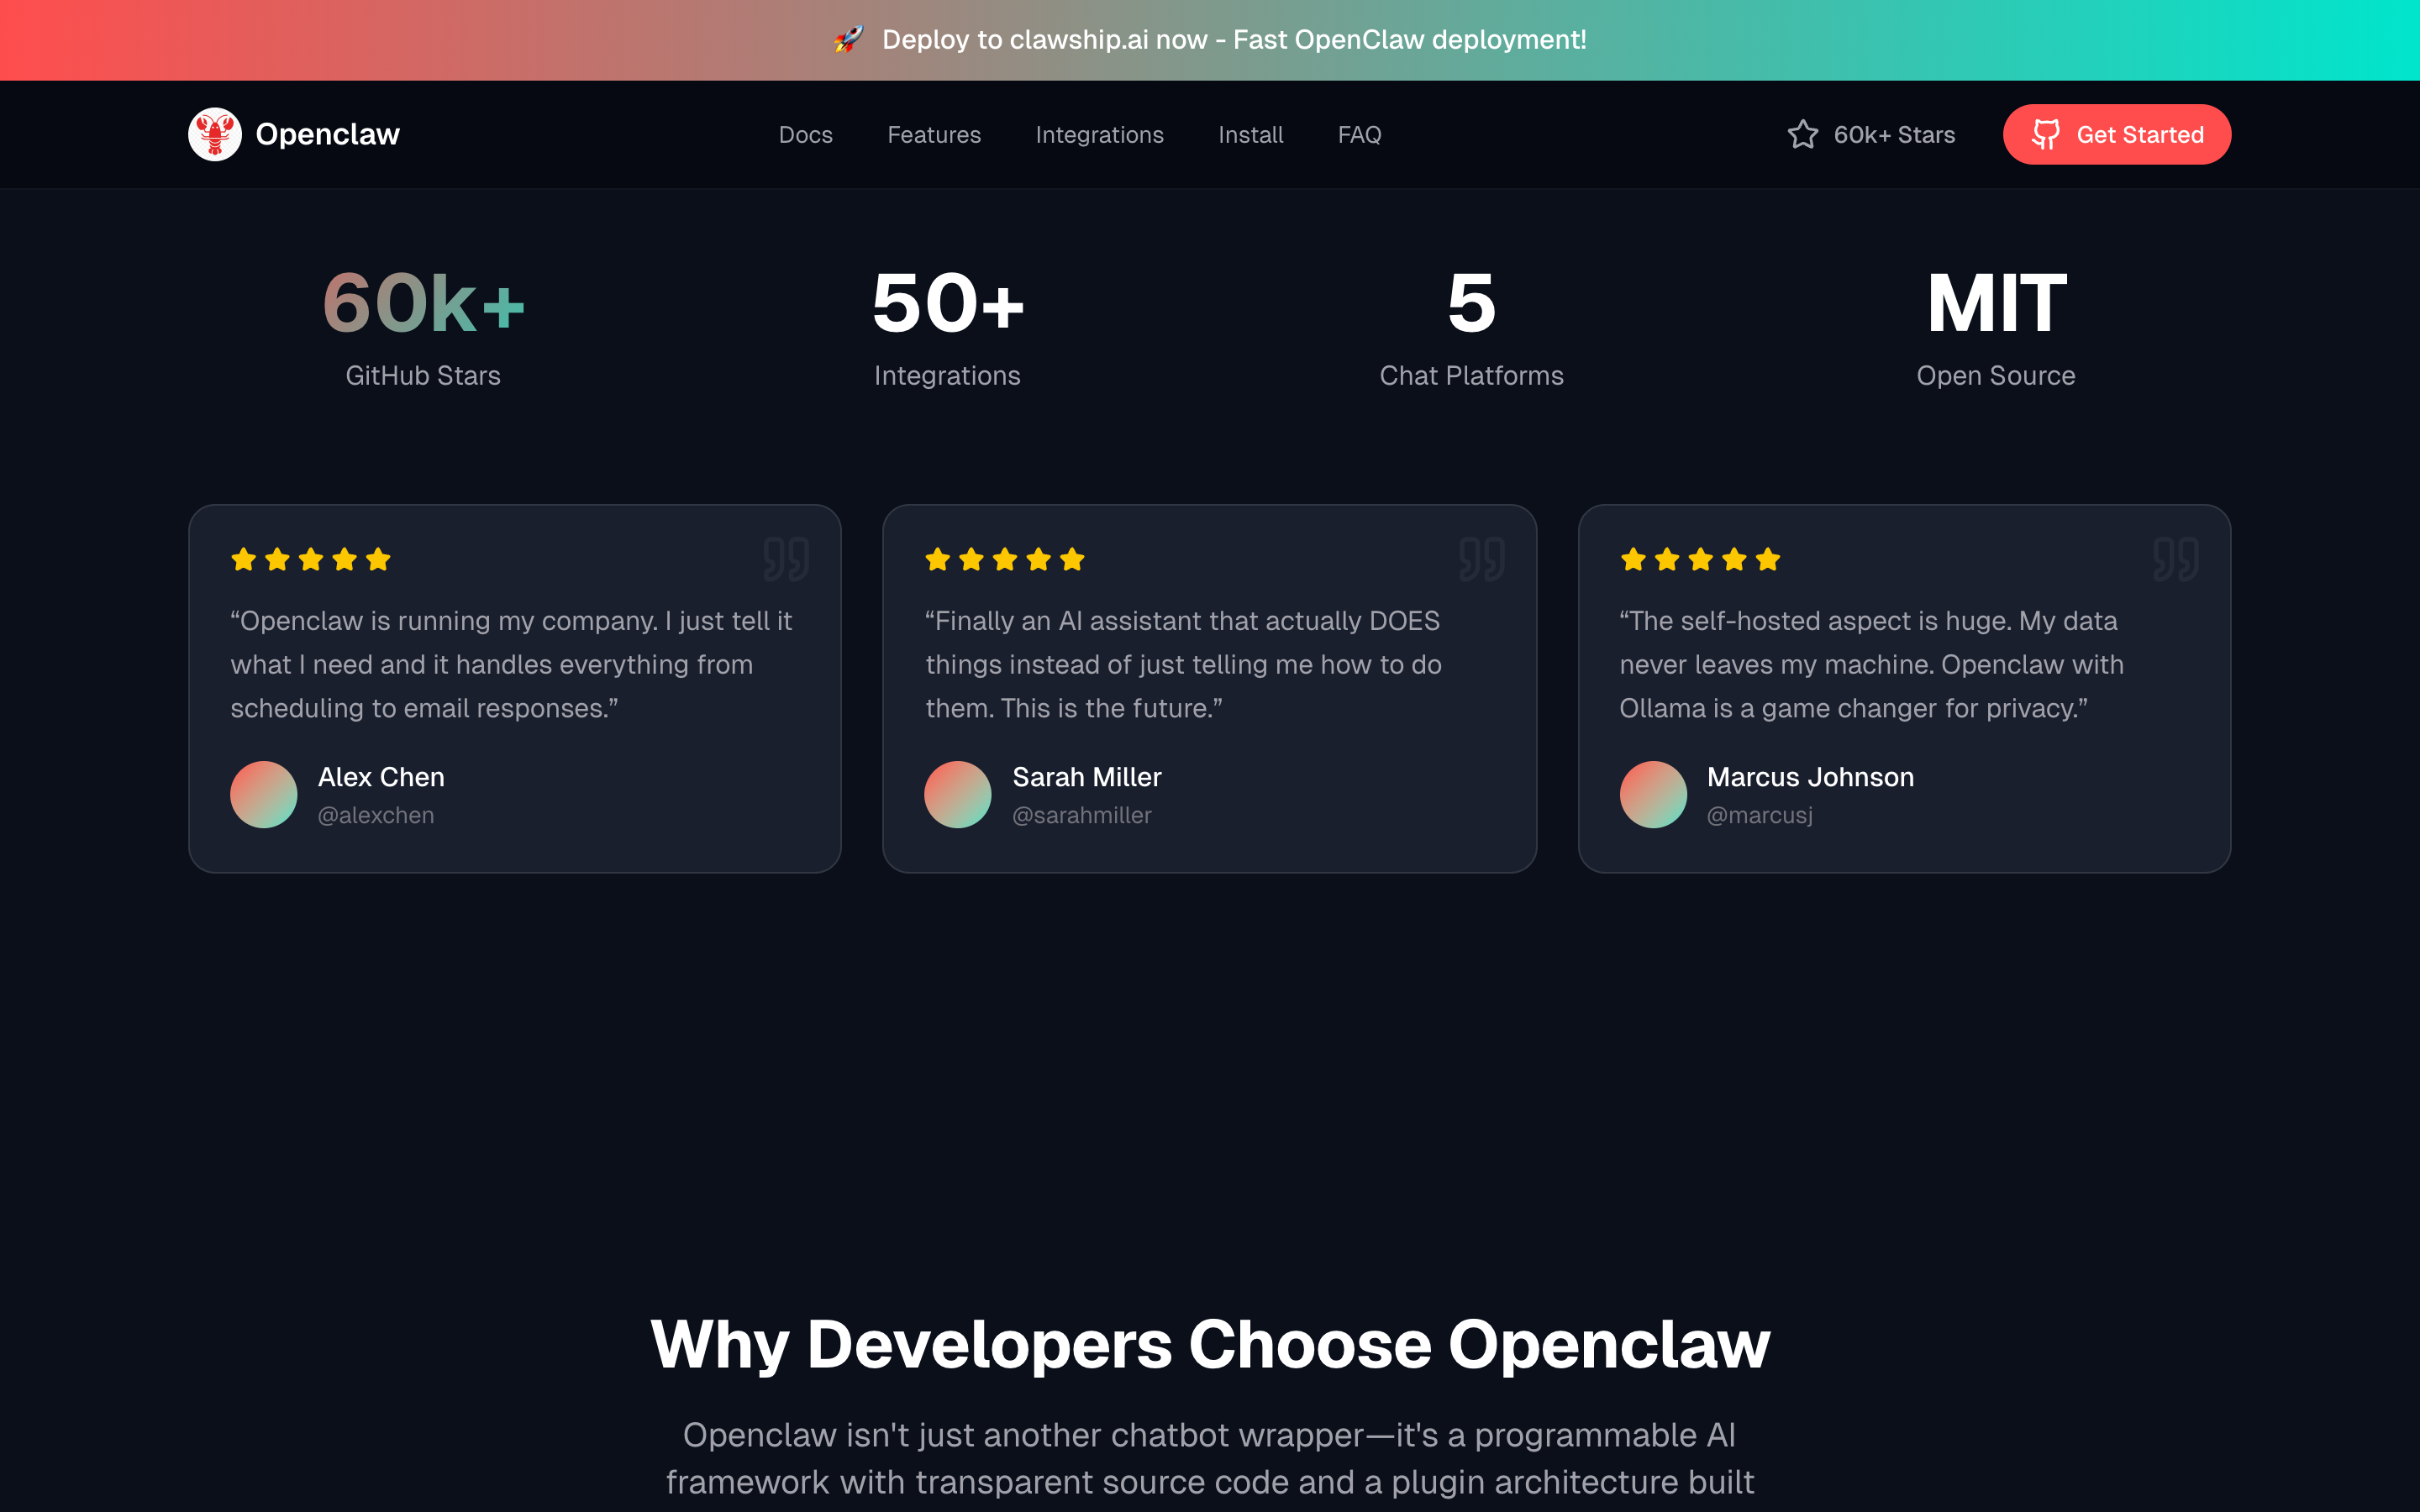
Task: Click the name Alex Chen
Action: click(x=381, y=777)
